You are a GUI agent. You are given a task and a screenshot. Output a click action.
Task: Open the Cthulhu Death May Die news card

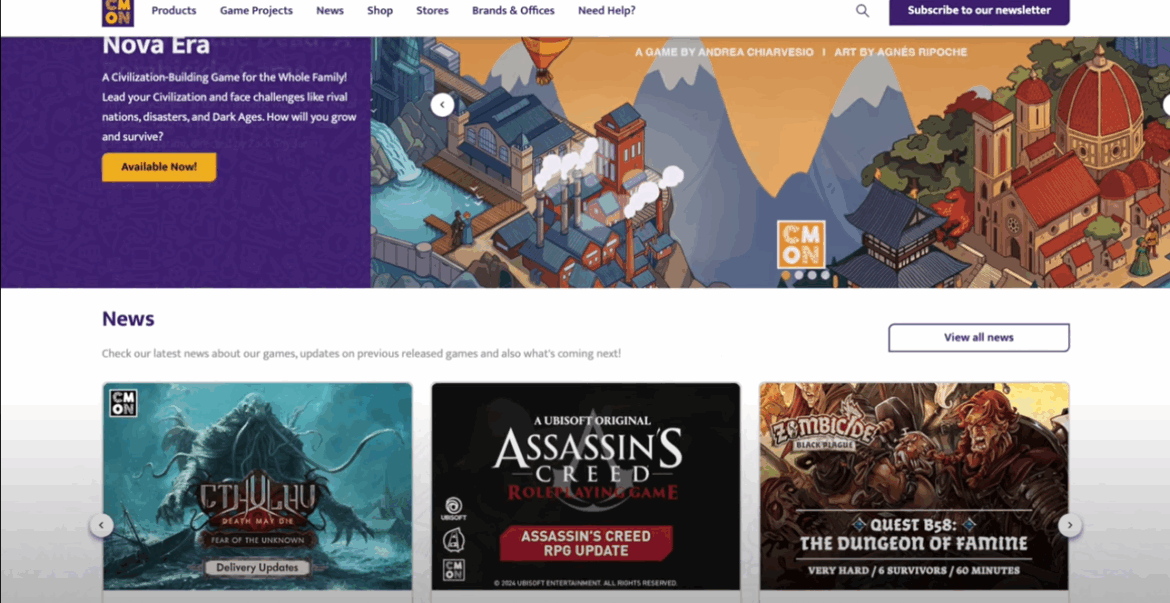tap(257, 487)
